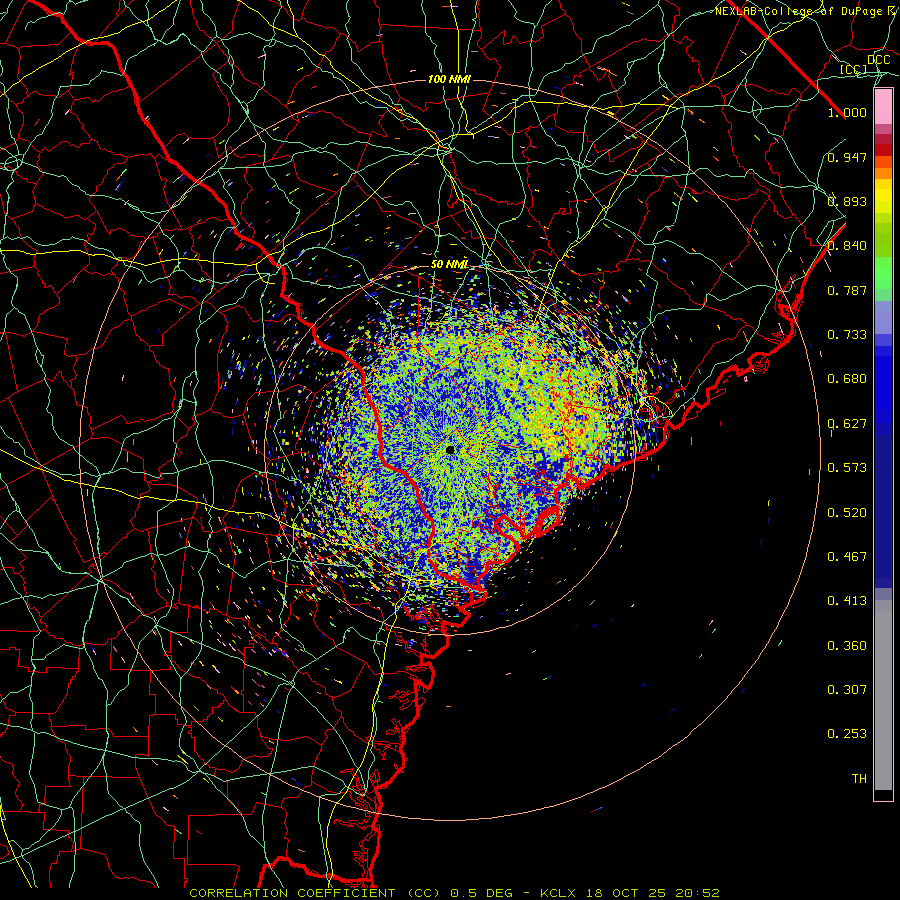Image resolution: width=900 pixels, height=900 pixels.
Task: Click the 0.360 scale value
Action: pos(847,646)
